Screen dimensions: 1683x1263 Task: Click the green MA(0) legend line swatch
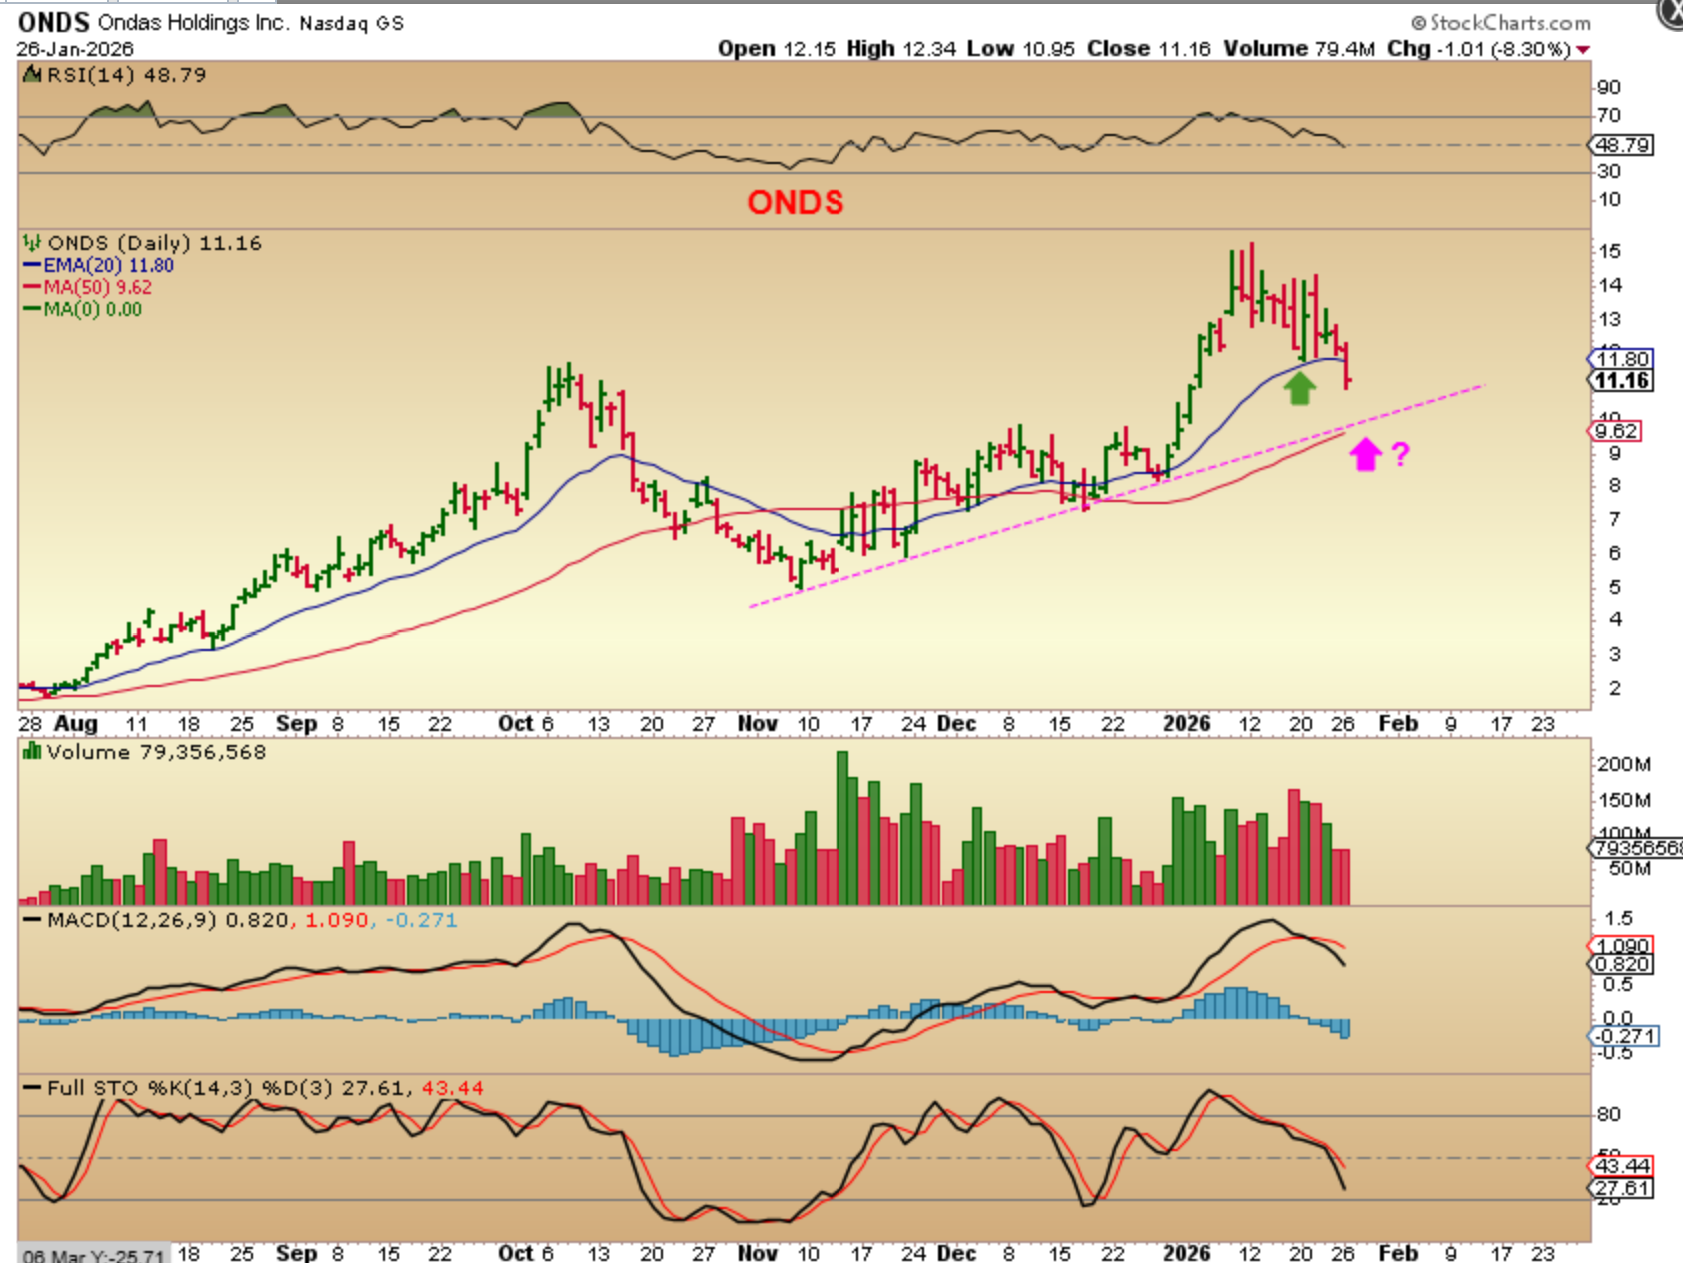coord(32,310)
